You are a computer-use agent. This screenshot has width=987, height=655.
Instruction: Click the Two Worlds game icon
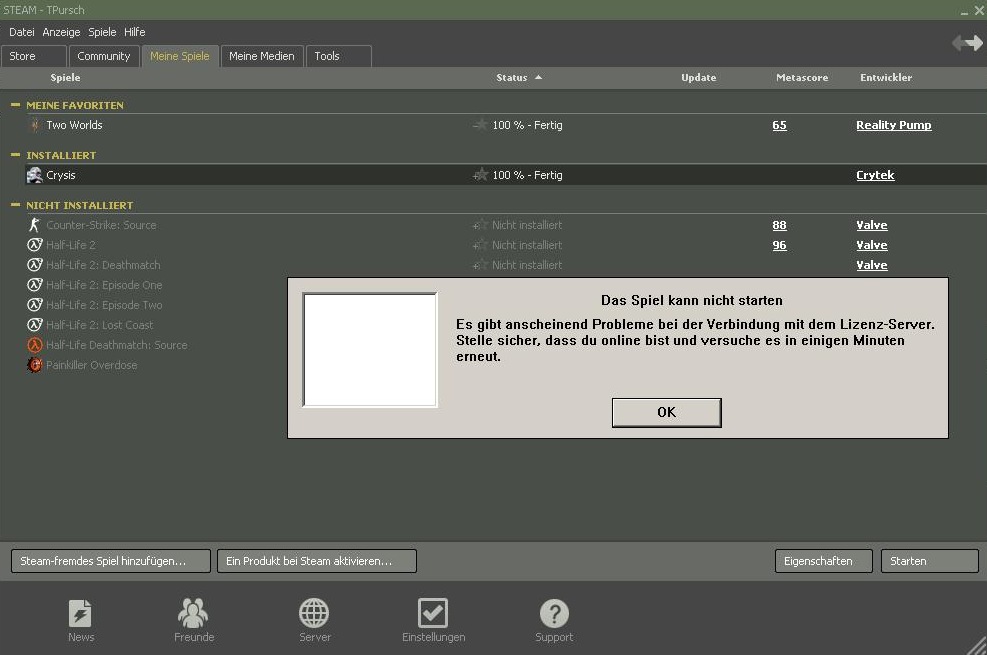tap(35, 125)
